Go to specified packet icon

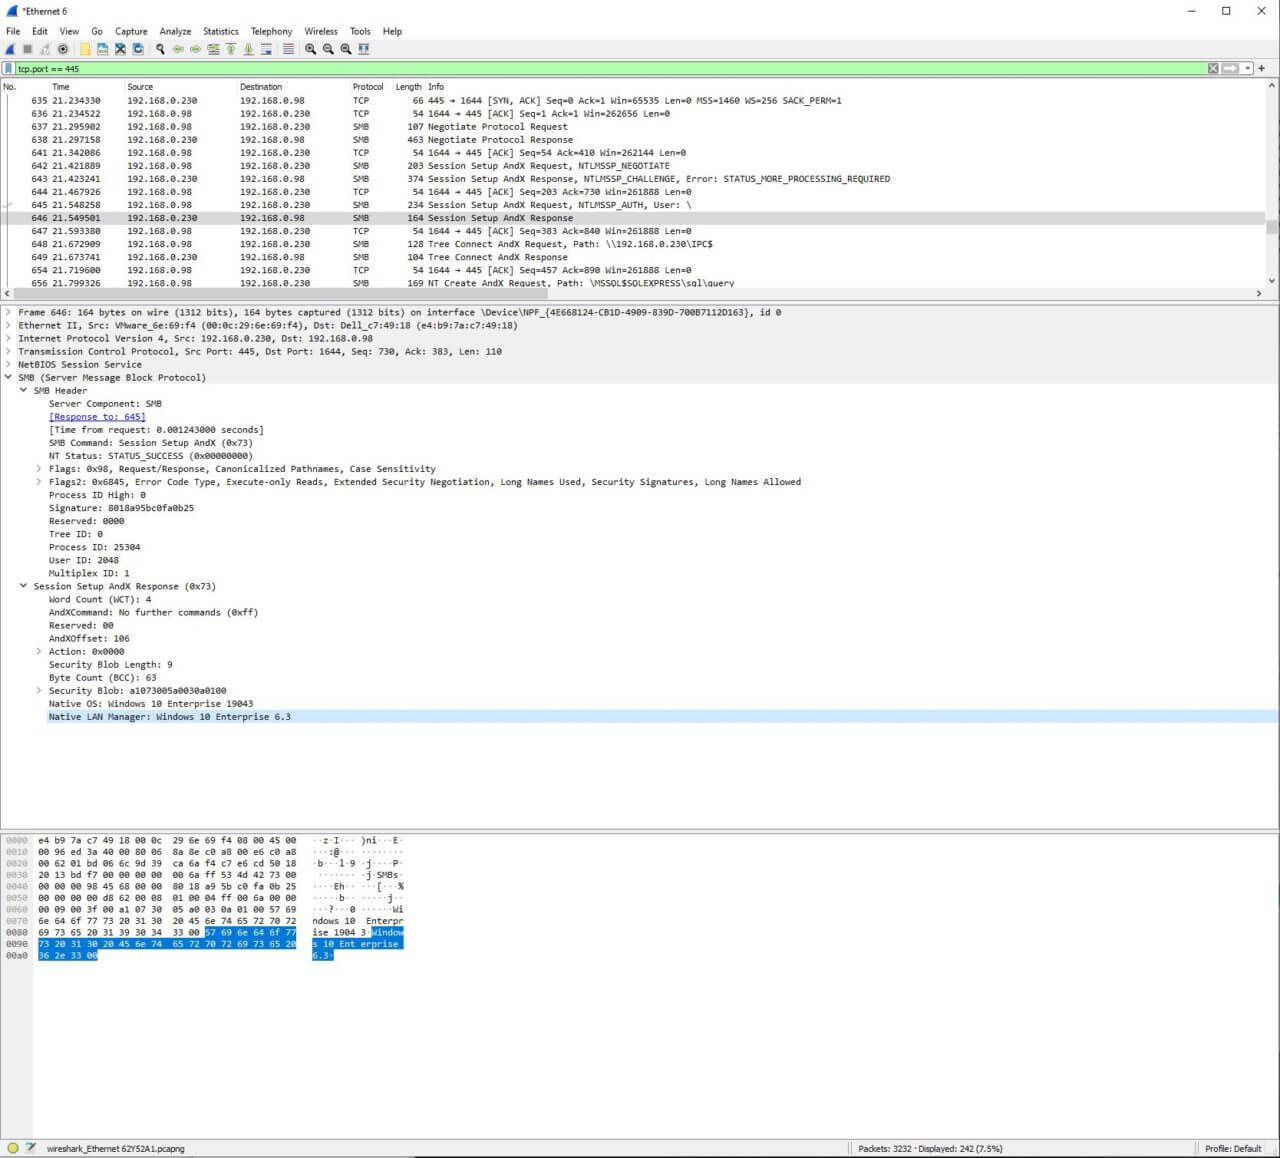tap(213, 49)
